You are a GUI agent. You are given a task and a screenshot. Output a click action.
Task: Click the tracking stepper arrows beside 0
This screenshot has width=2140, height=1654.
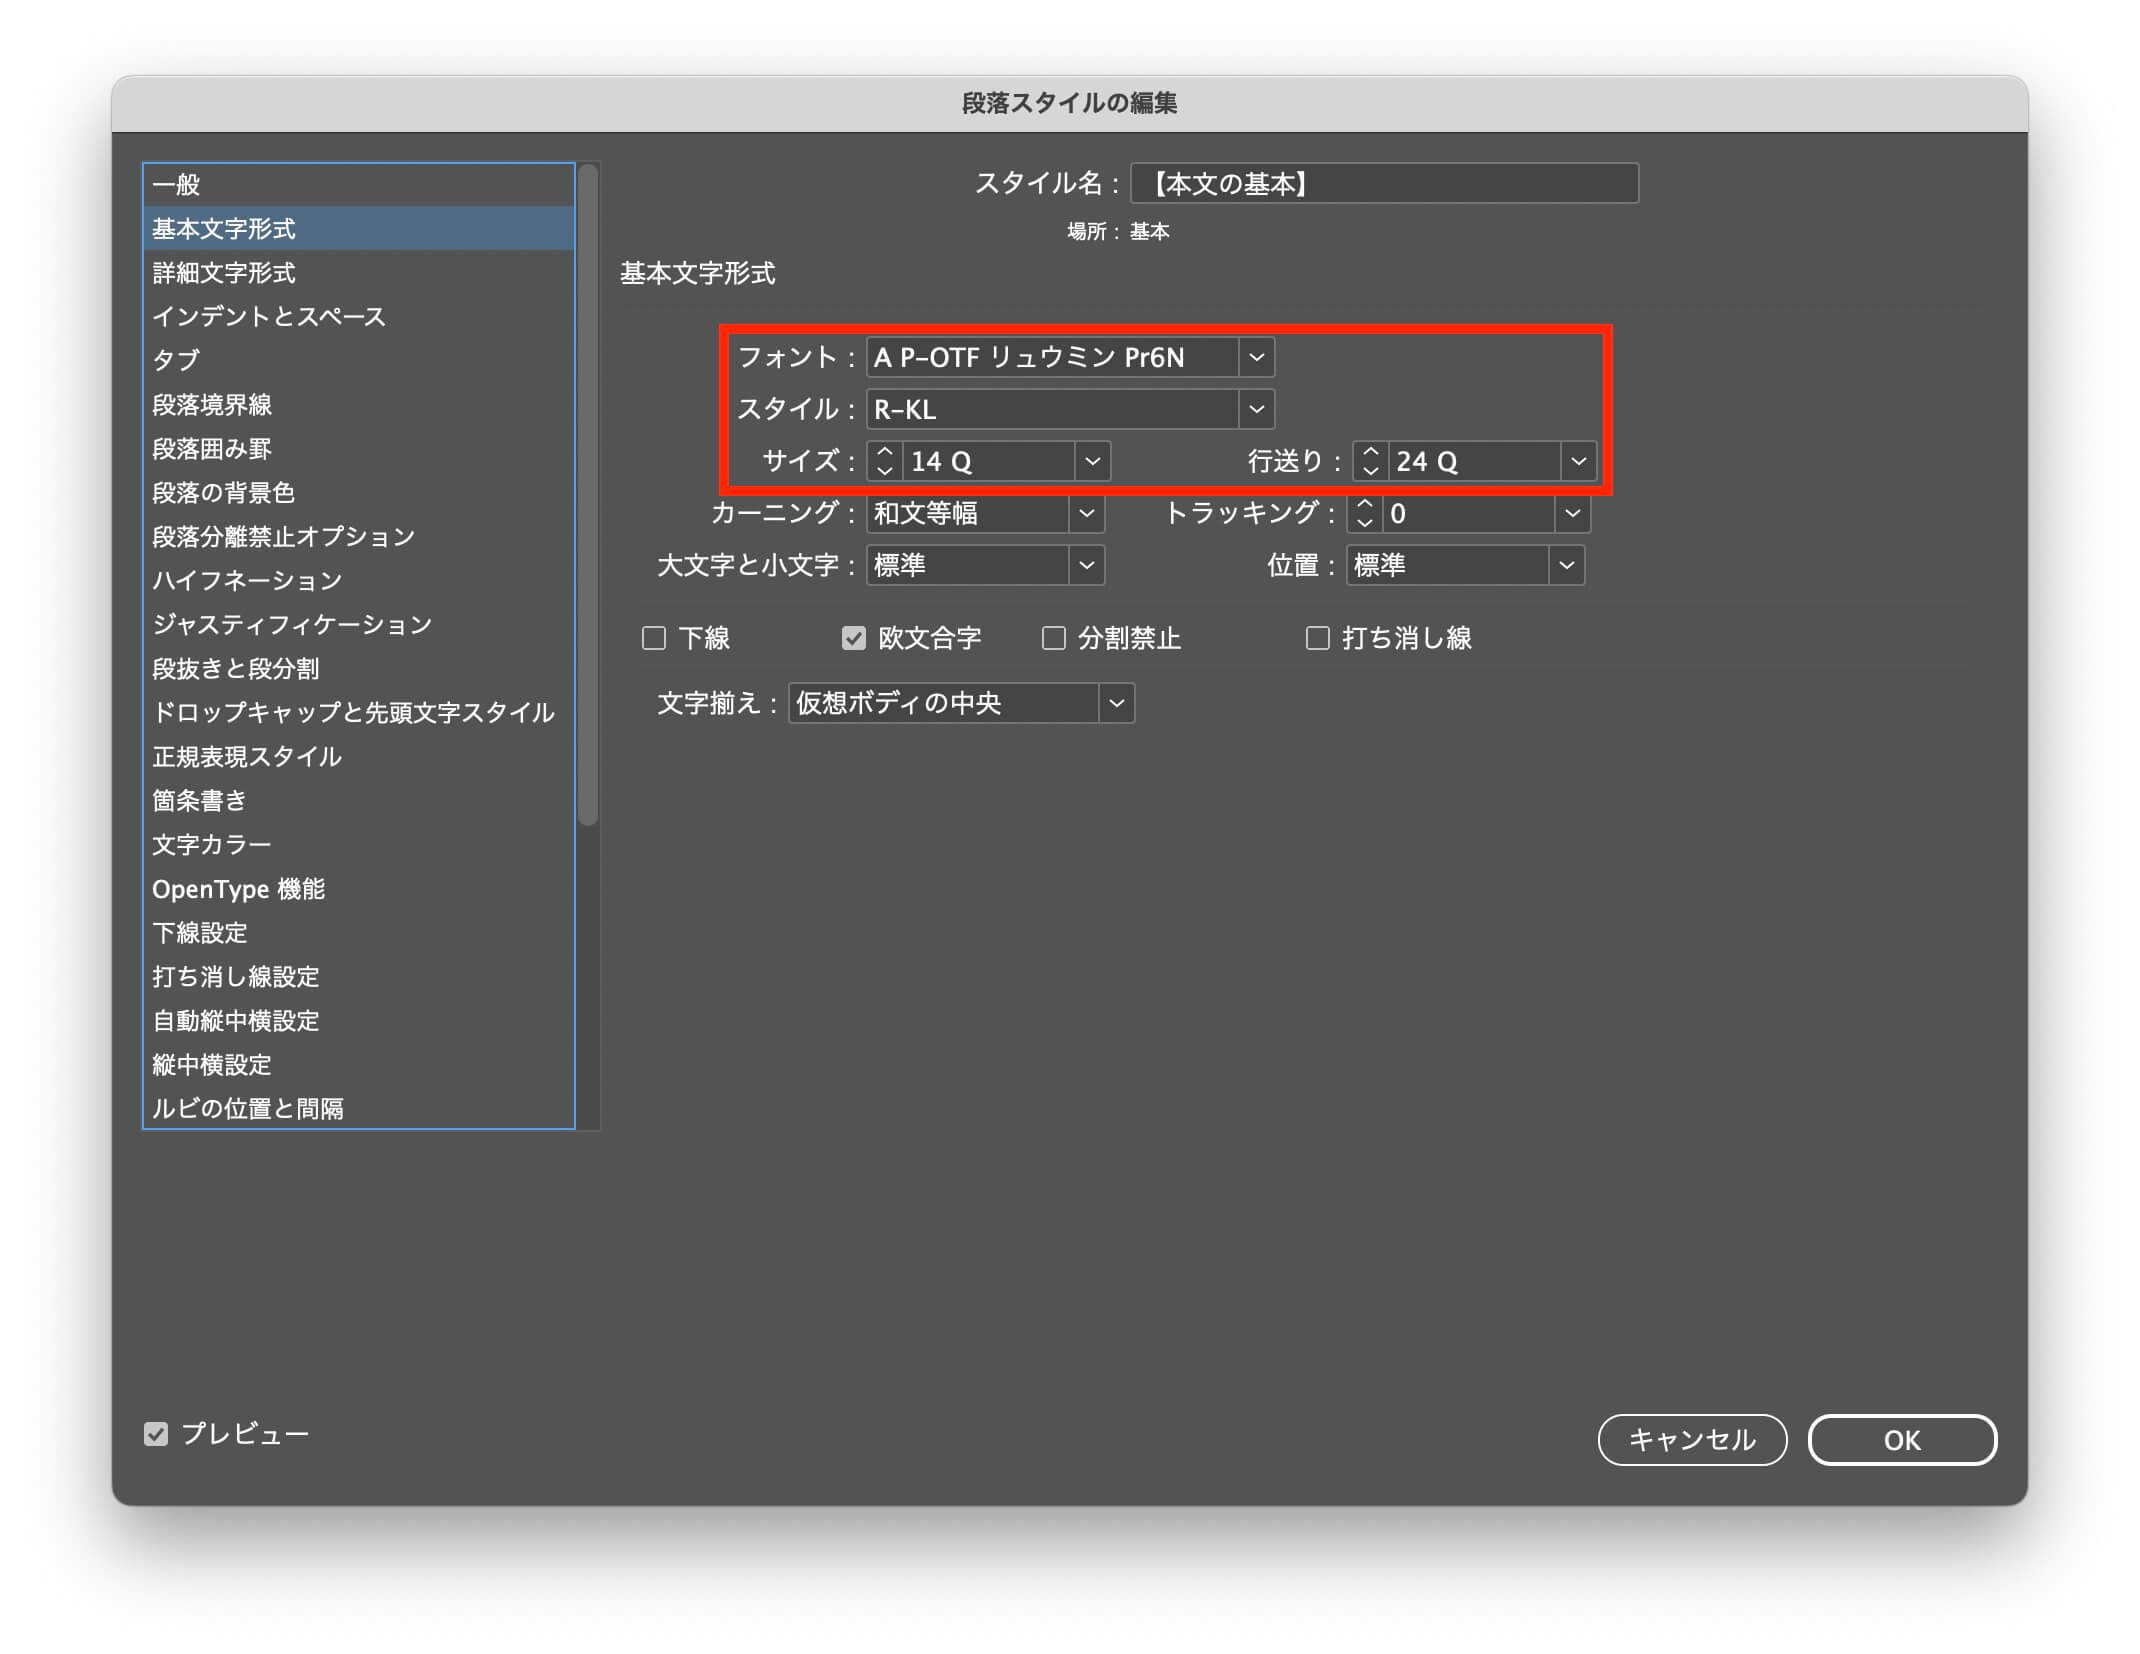tap(1364, 513)
